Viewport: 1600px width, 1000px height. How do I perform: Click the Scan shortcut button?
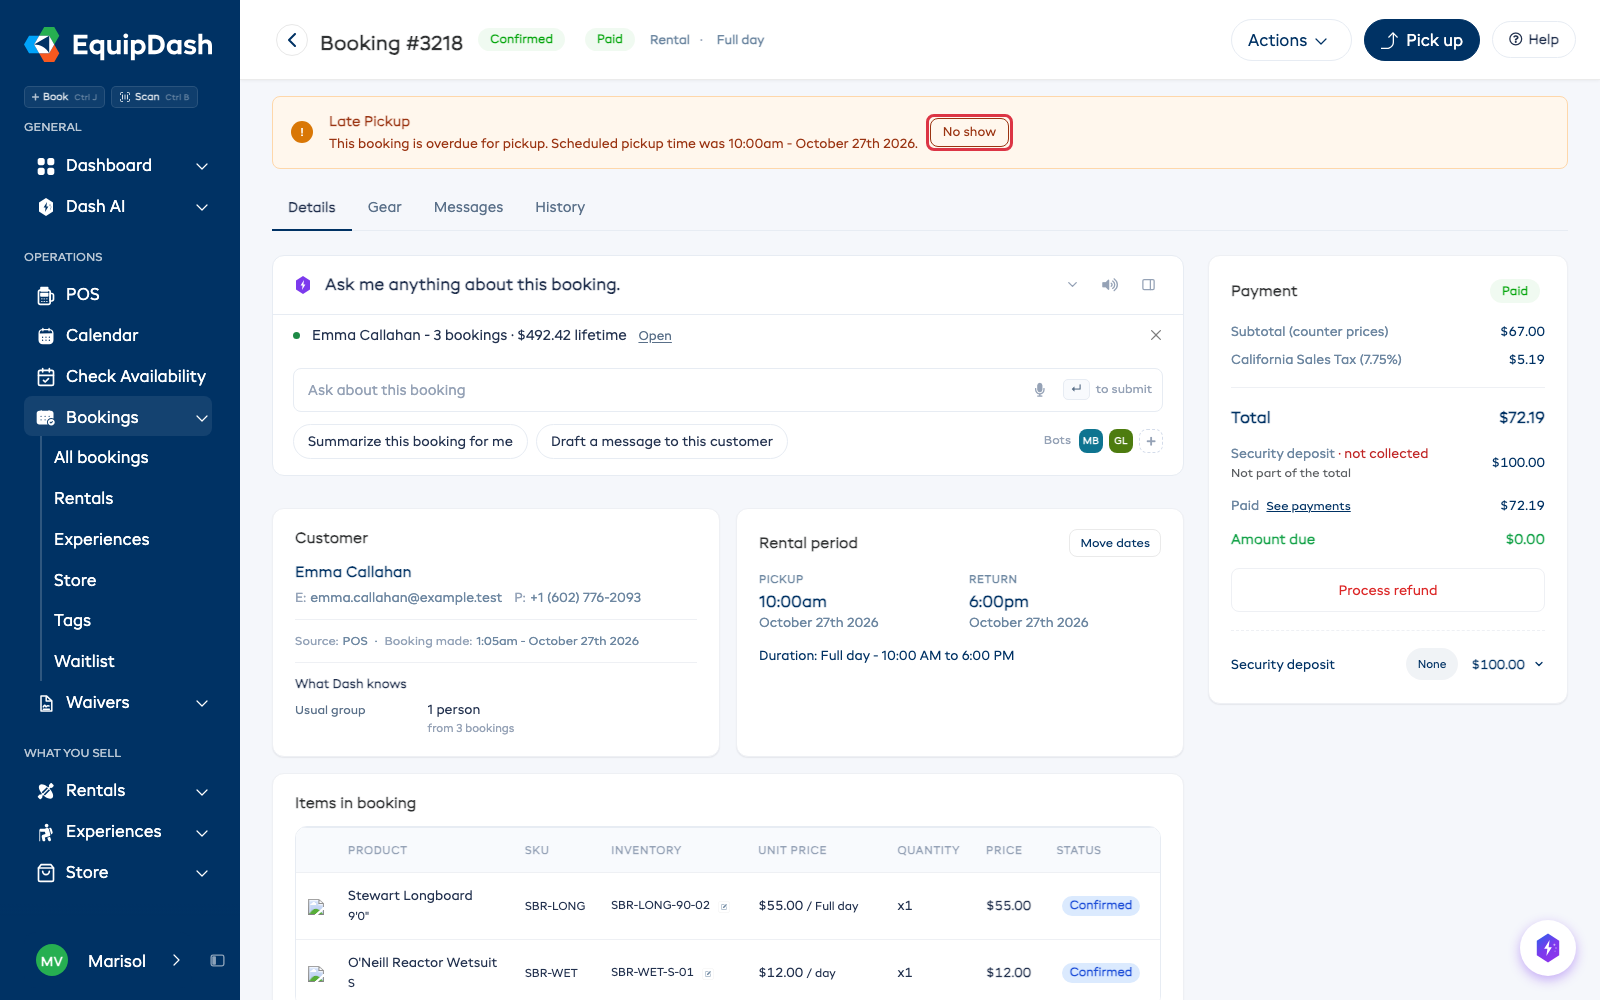point(154,97)
